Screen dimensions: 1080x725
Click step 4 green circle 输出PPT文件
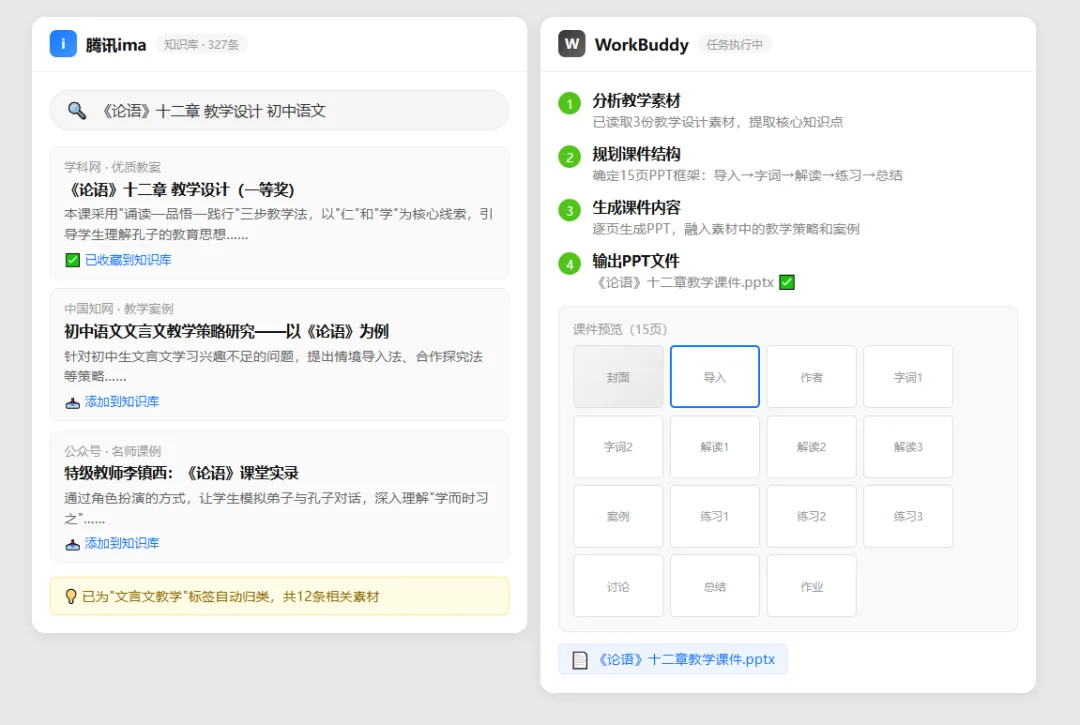coord(570,264)
